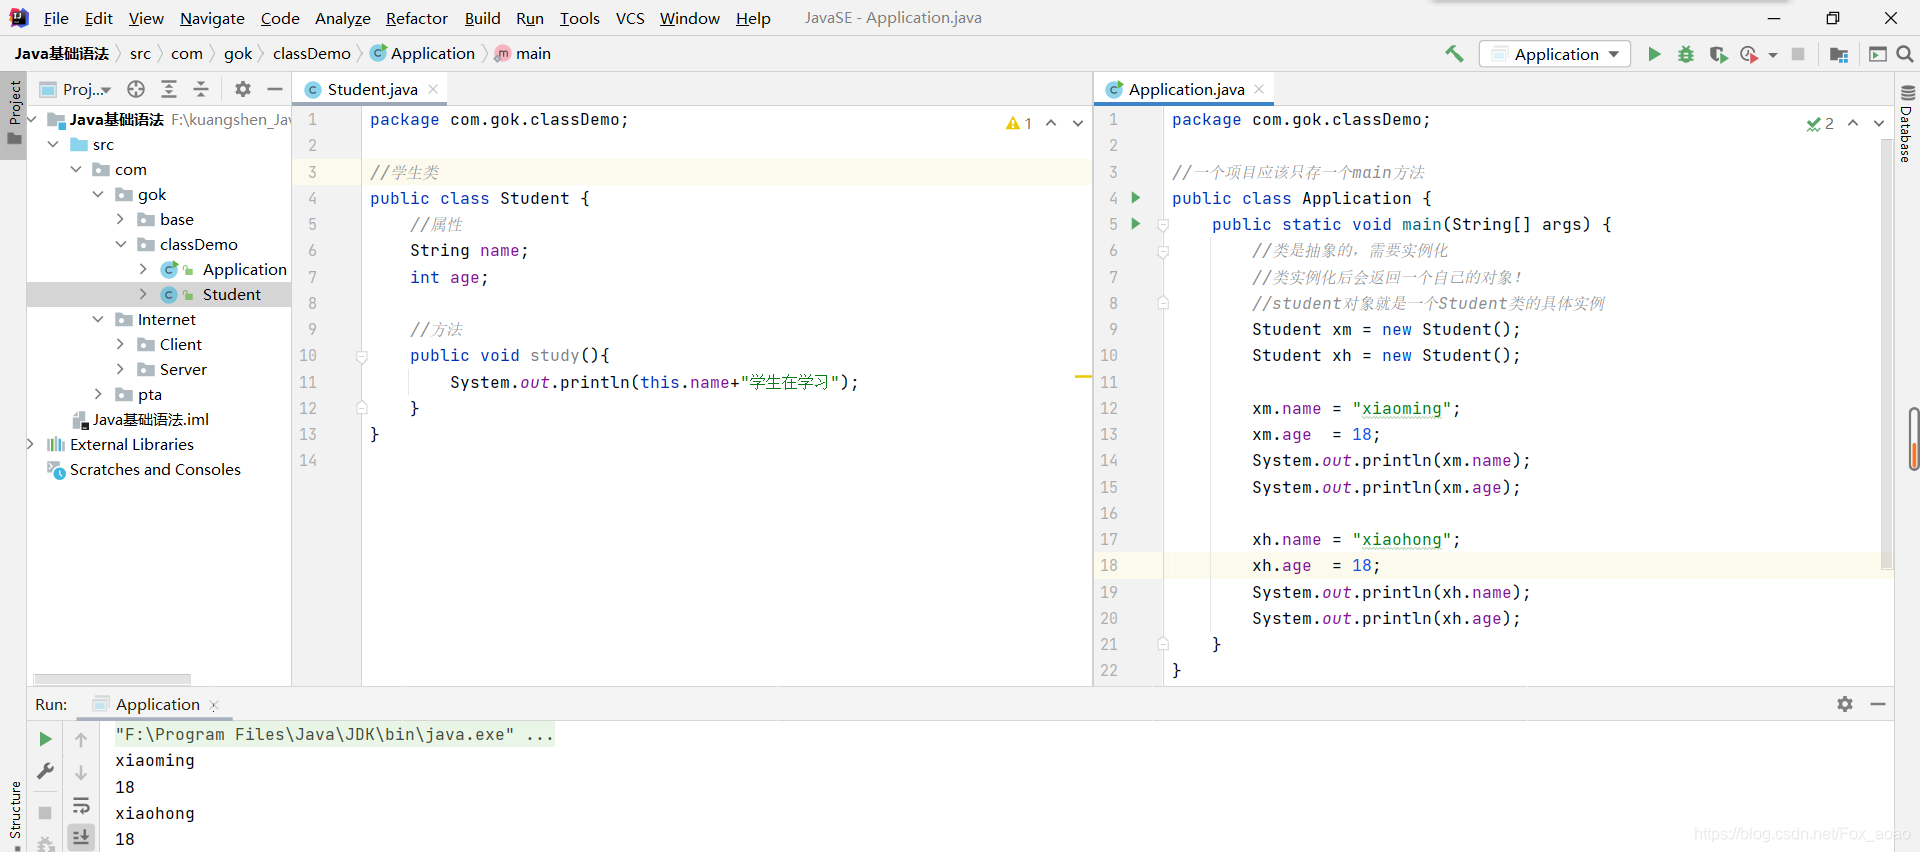This screenshot has width=1920, height=852.
Task: Close the Application.java tab
Action: (x=1259, y=89)
